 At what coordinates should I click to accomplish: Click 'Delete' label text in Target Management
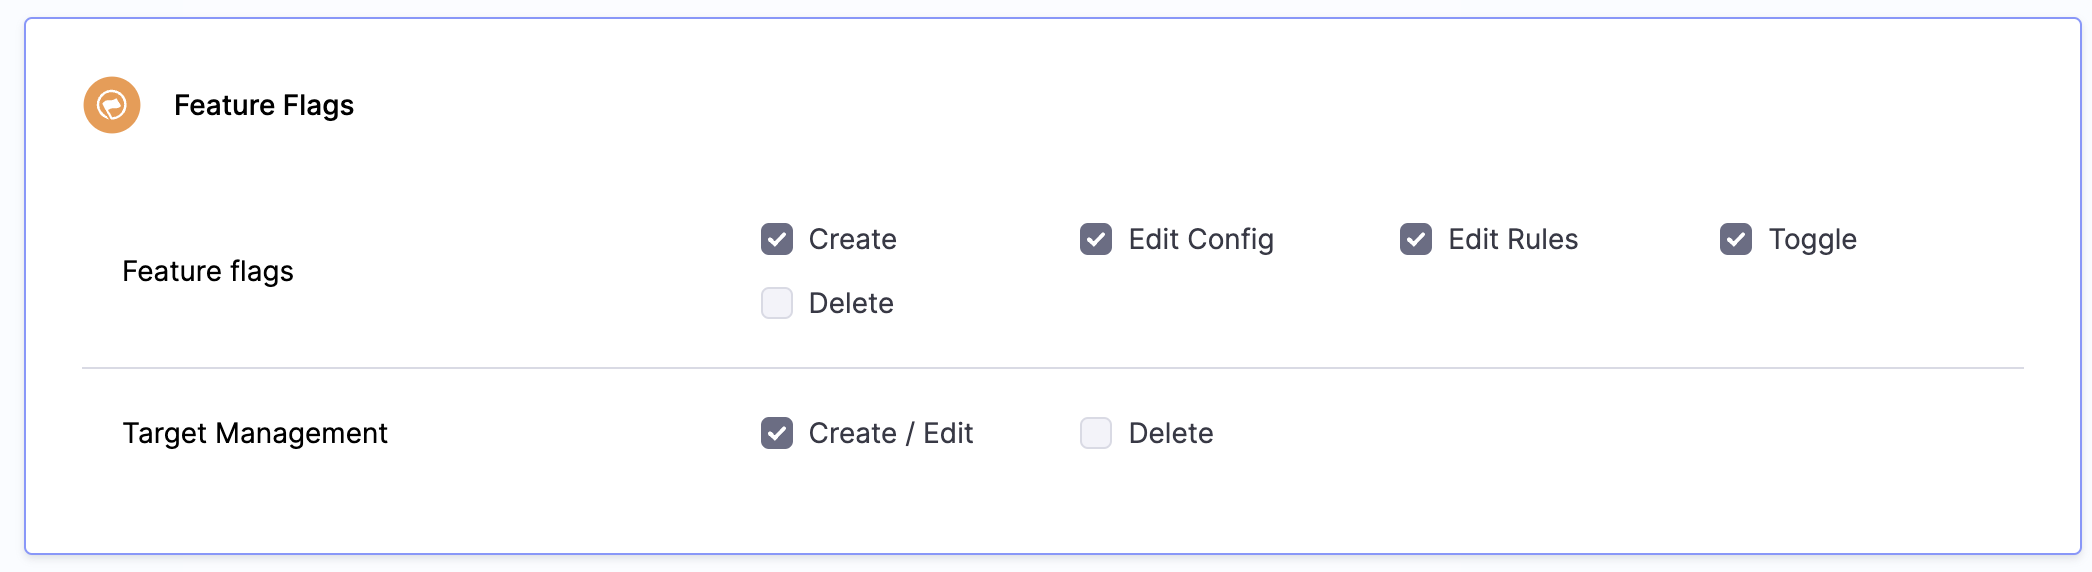click(x=1170, y=433)
